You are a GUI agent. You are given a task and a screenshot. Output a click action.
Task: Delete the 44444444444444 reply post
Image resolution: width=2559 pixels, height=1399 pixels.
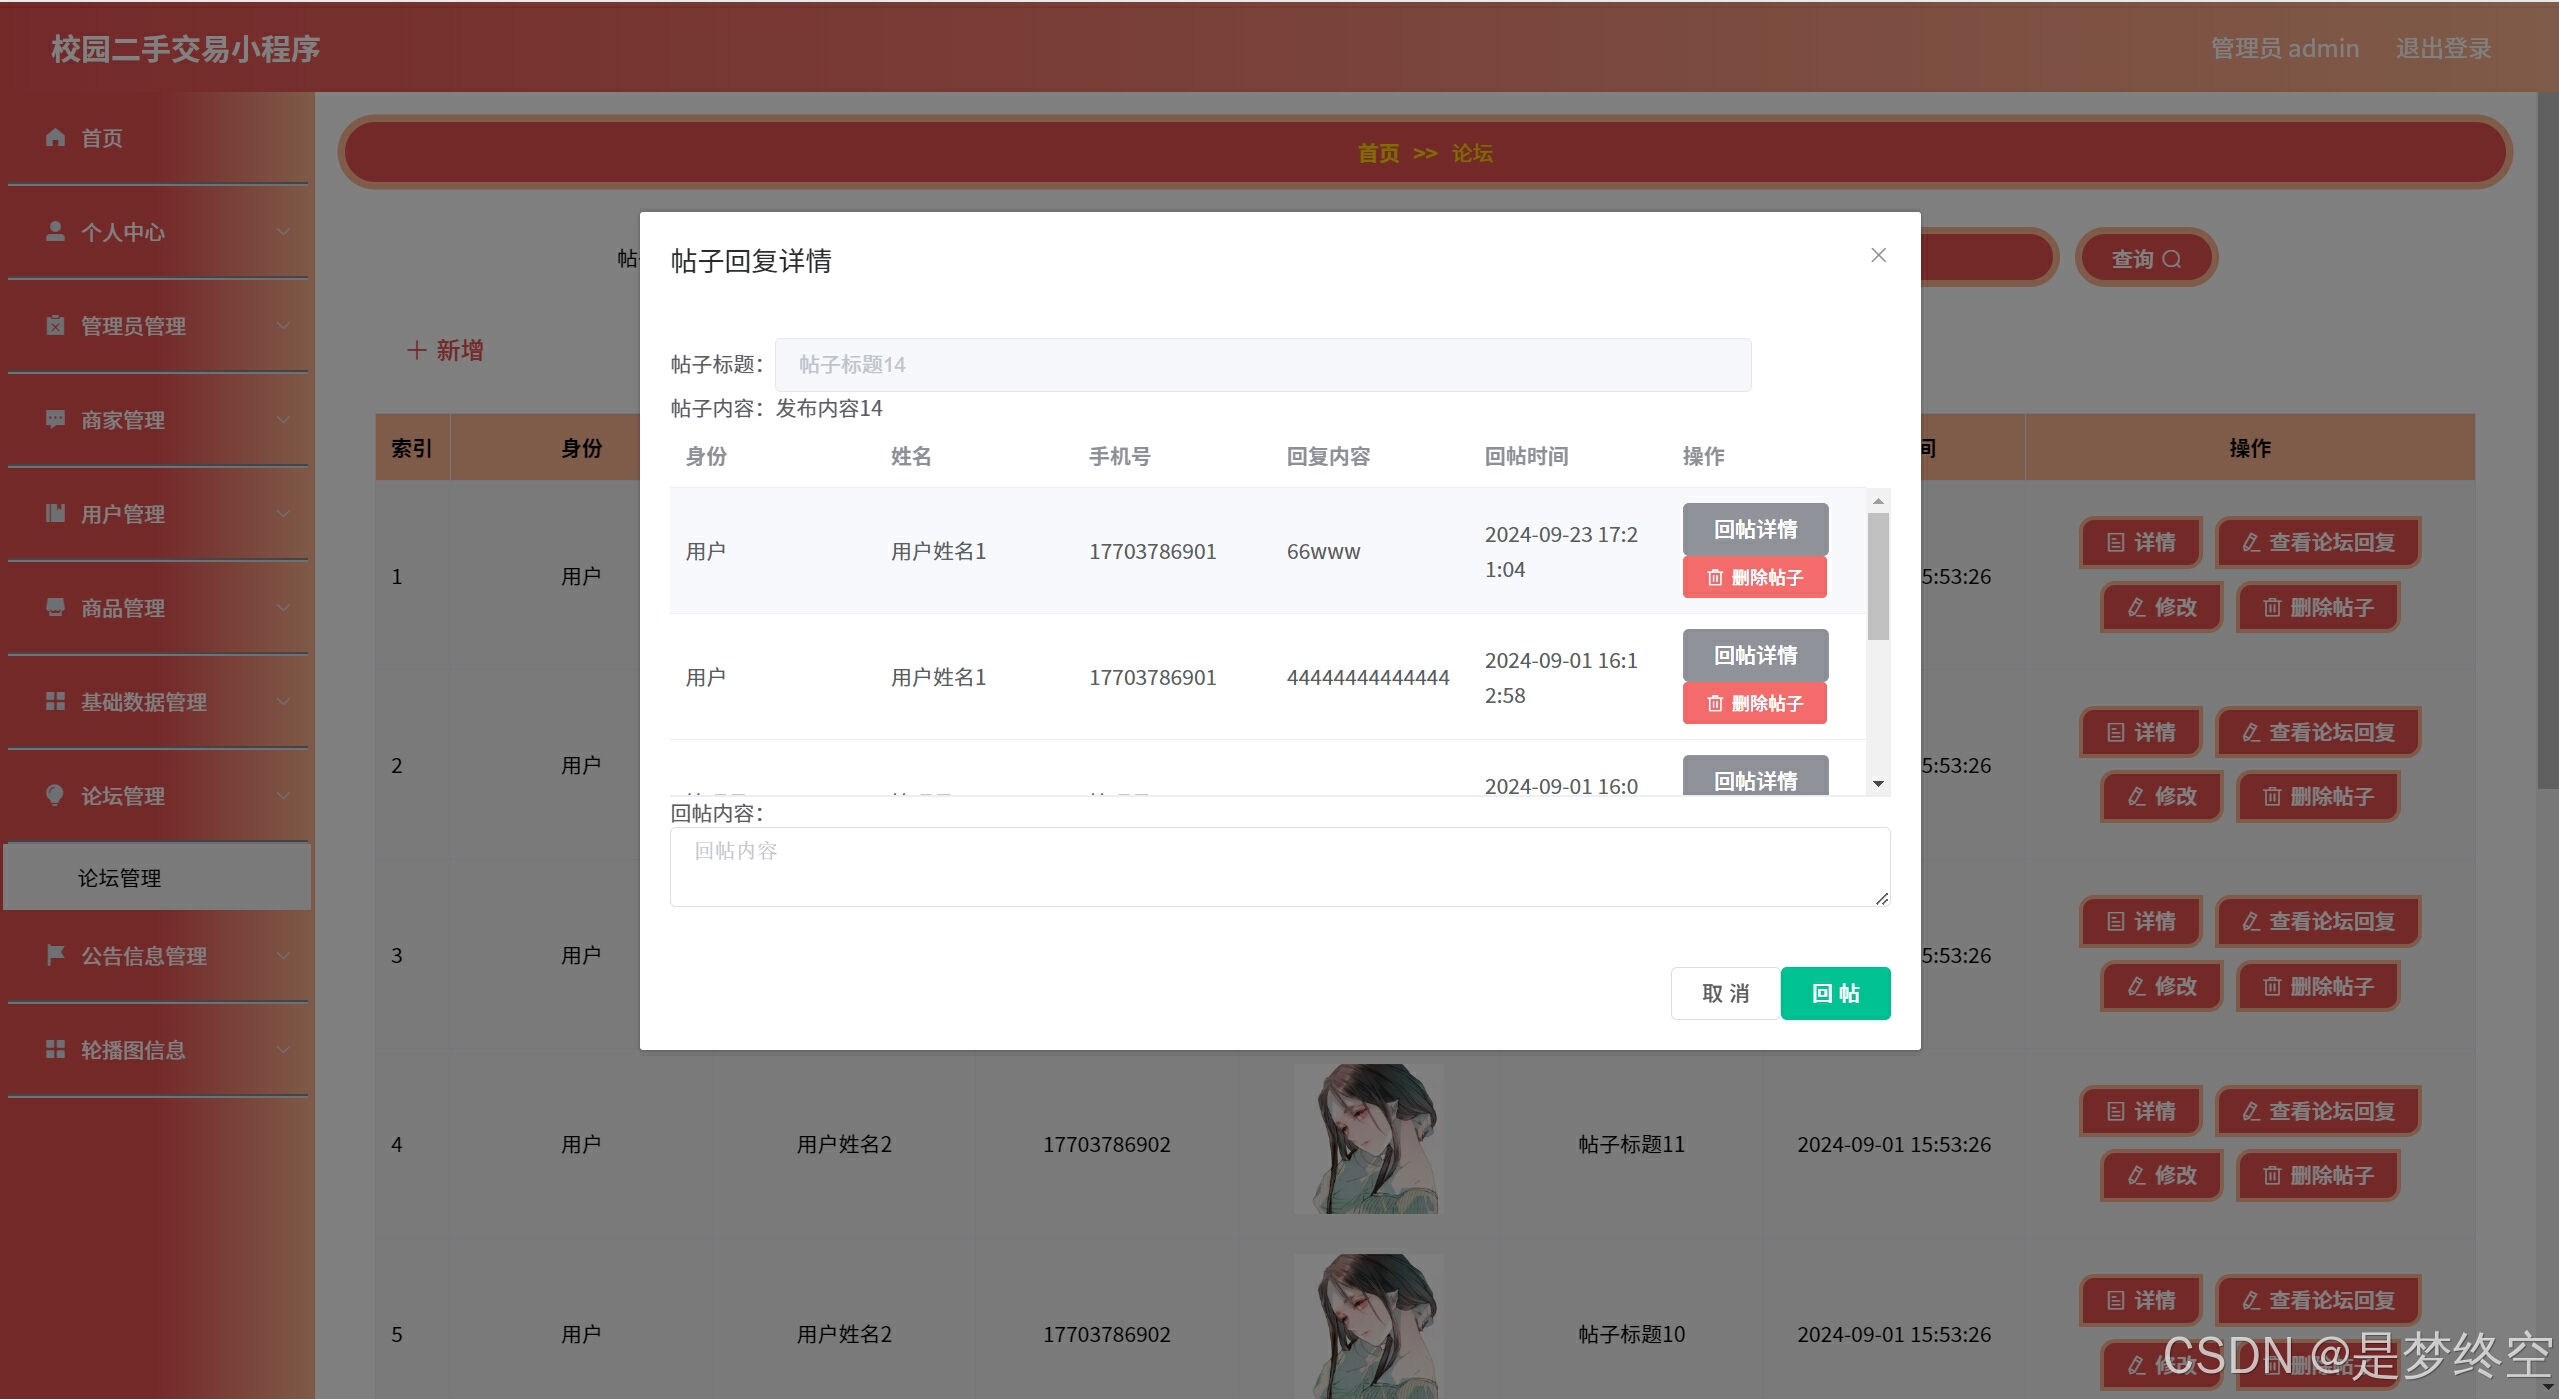[1755, 703]
